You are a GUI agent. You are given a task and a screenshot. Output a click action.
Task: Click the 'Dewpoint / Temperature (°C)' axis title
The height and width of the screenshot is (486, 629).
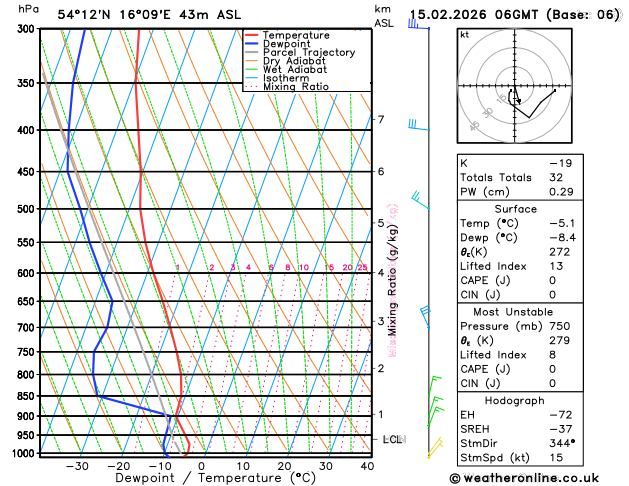coord(215,478)
